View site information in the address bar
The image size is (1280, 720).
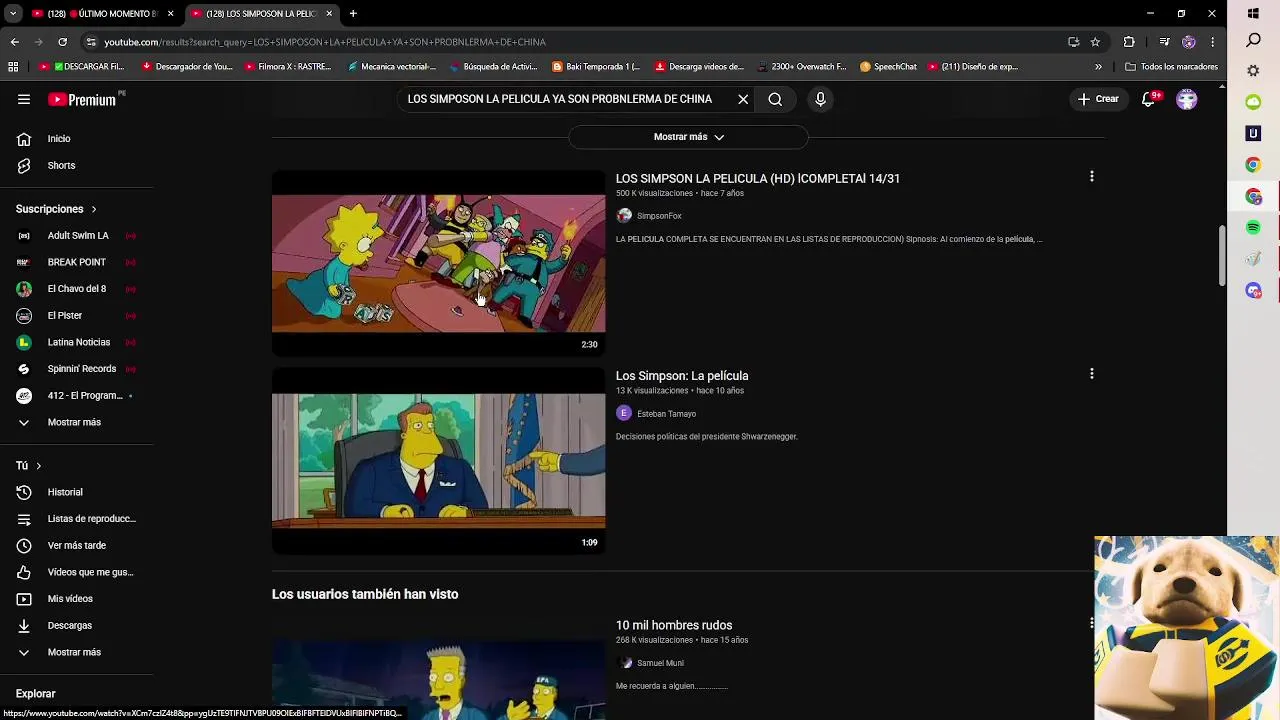pyautogui.click(x=91, y=42)
